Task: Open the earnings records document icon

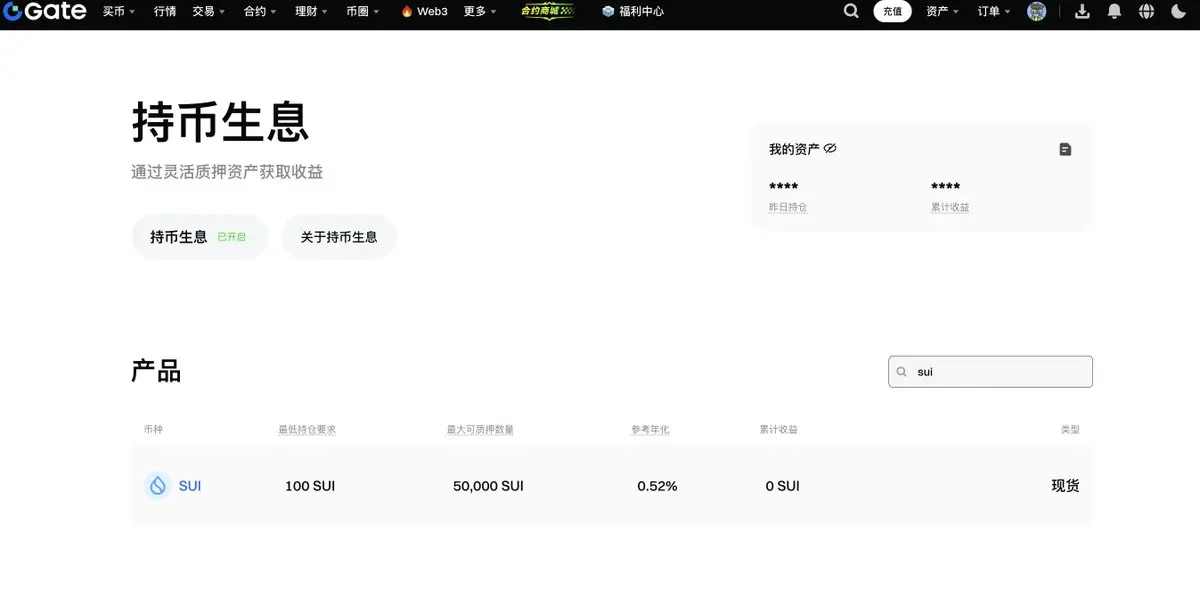Action: (1065, 149)
